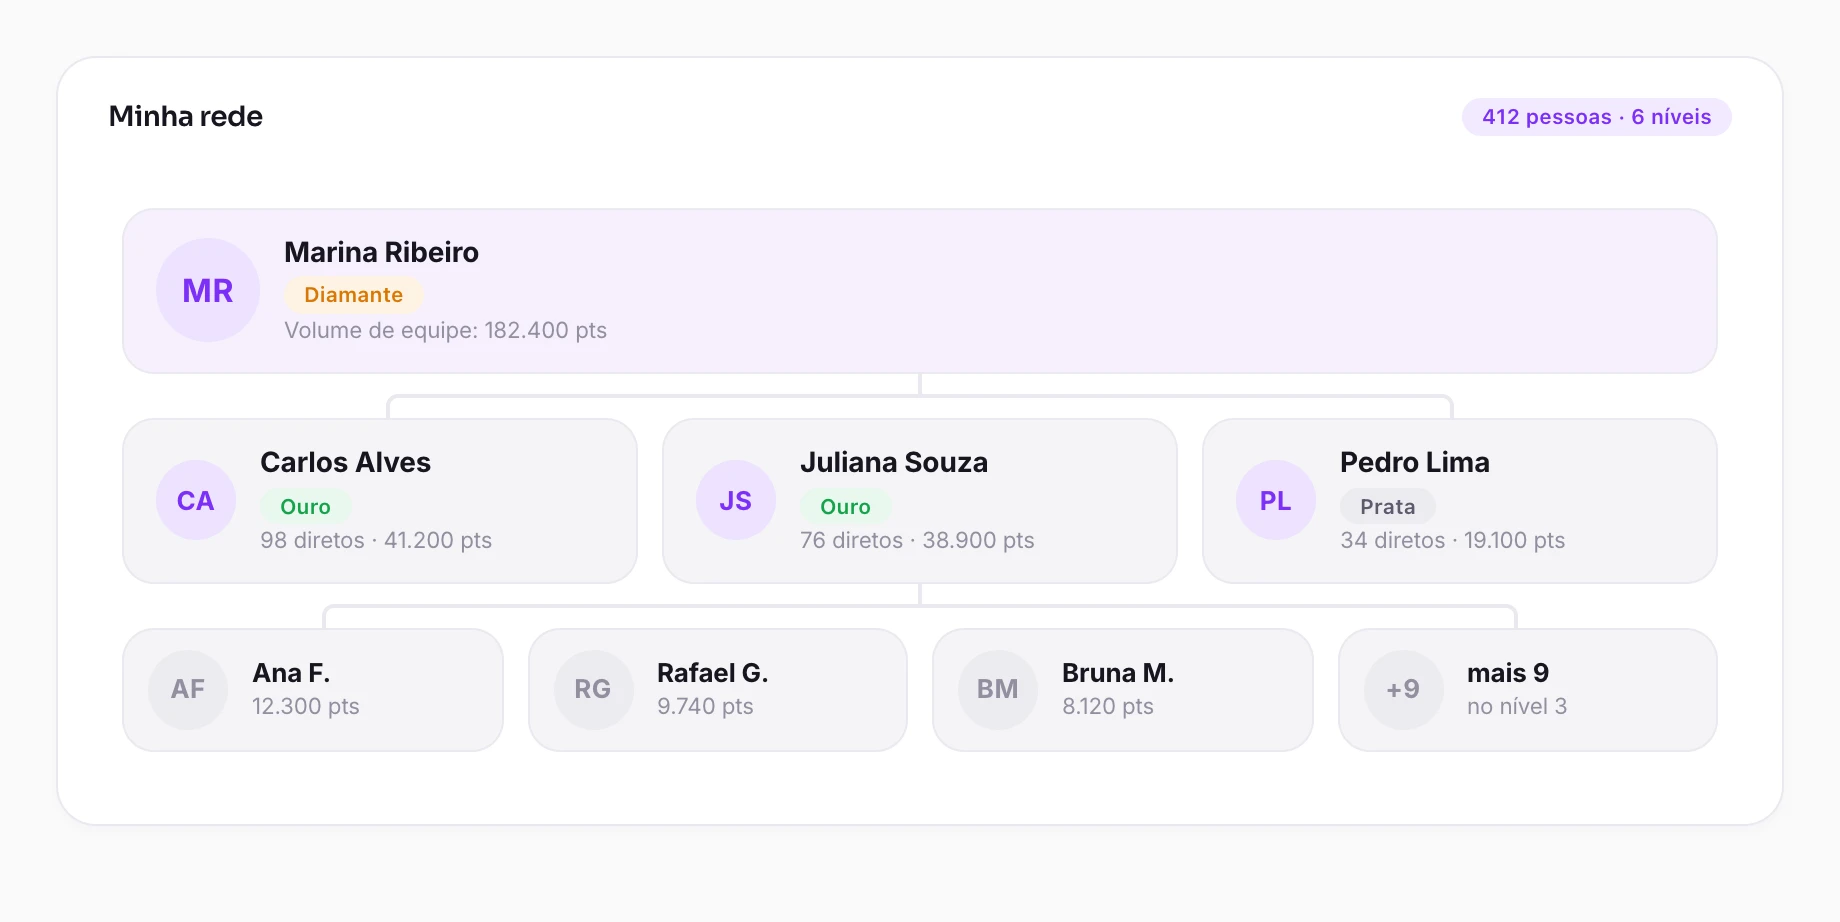
Task: Expand the Carlos Alves node card
Action: (380, 500)
